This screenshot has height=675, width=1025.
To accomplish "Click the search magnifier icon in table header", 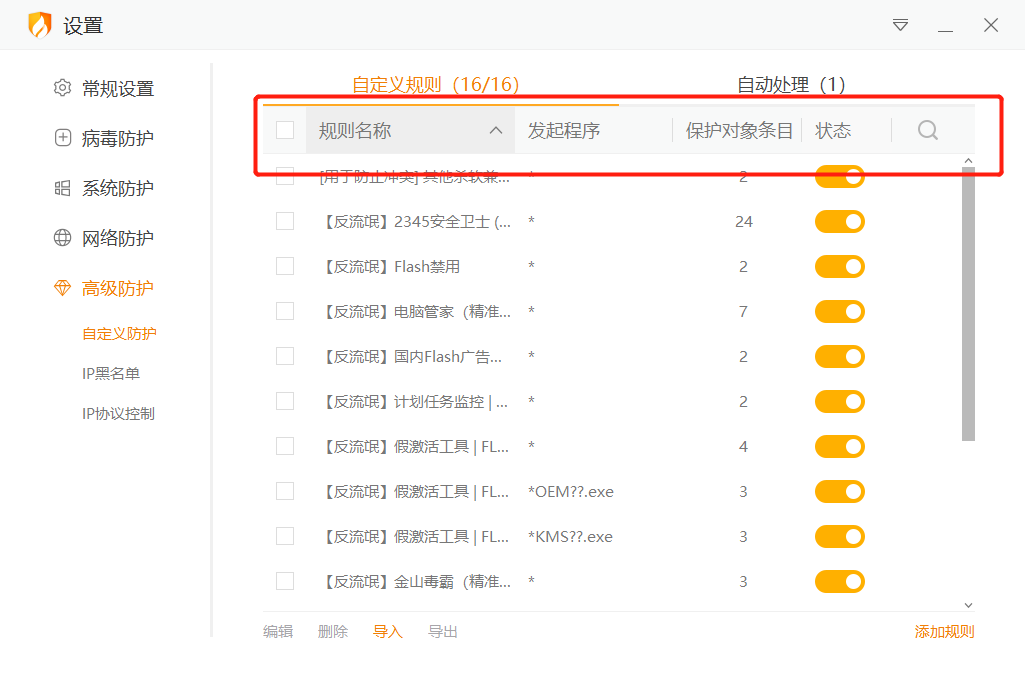I will [927, 130].
